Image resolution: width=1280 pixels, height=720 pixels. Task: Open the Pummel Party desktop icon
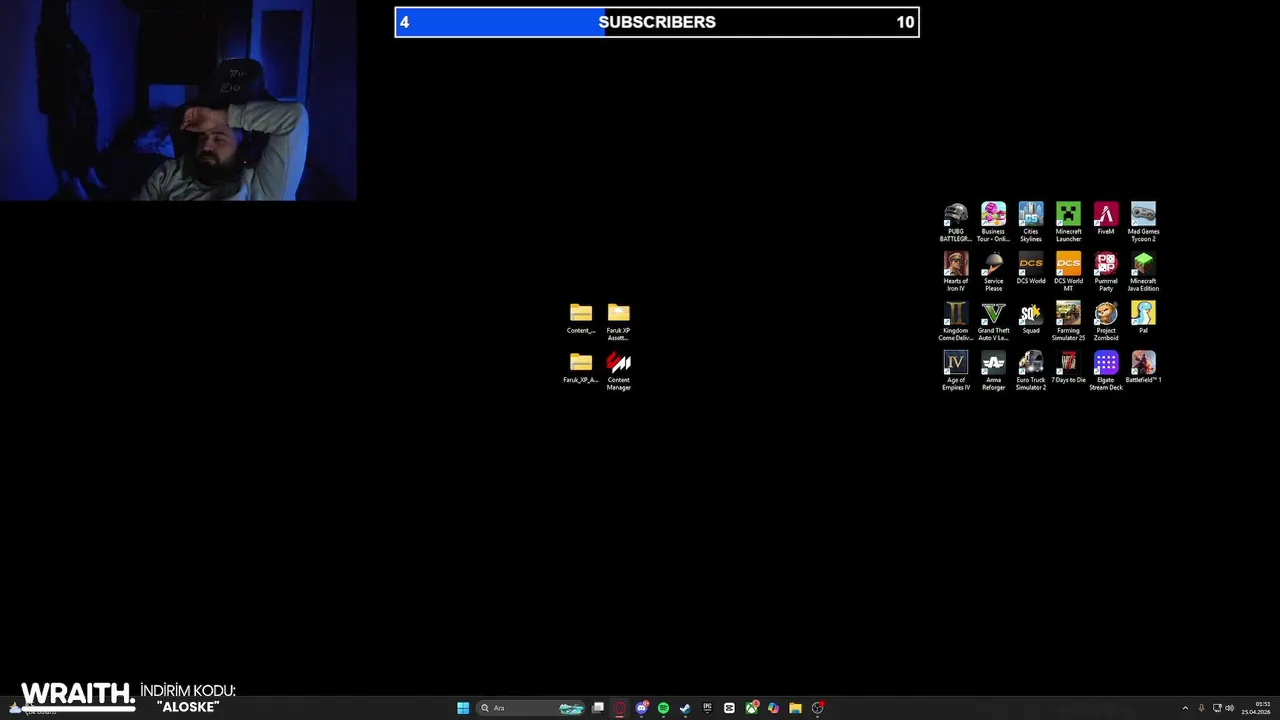coord(1106,271)
